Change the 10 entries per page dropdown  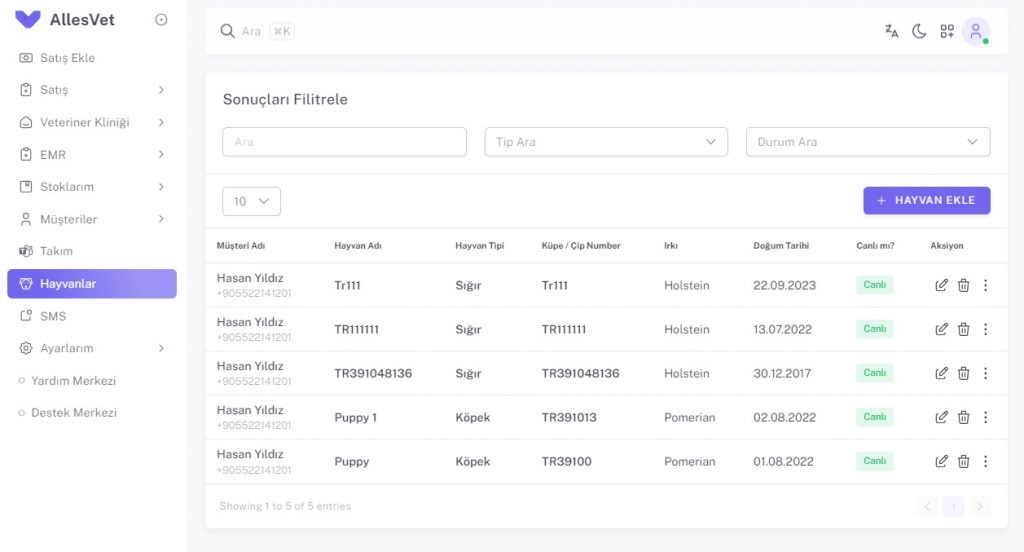[x=251, y=201]
